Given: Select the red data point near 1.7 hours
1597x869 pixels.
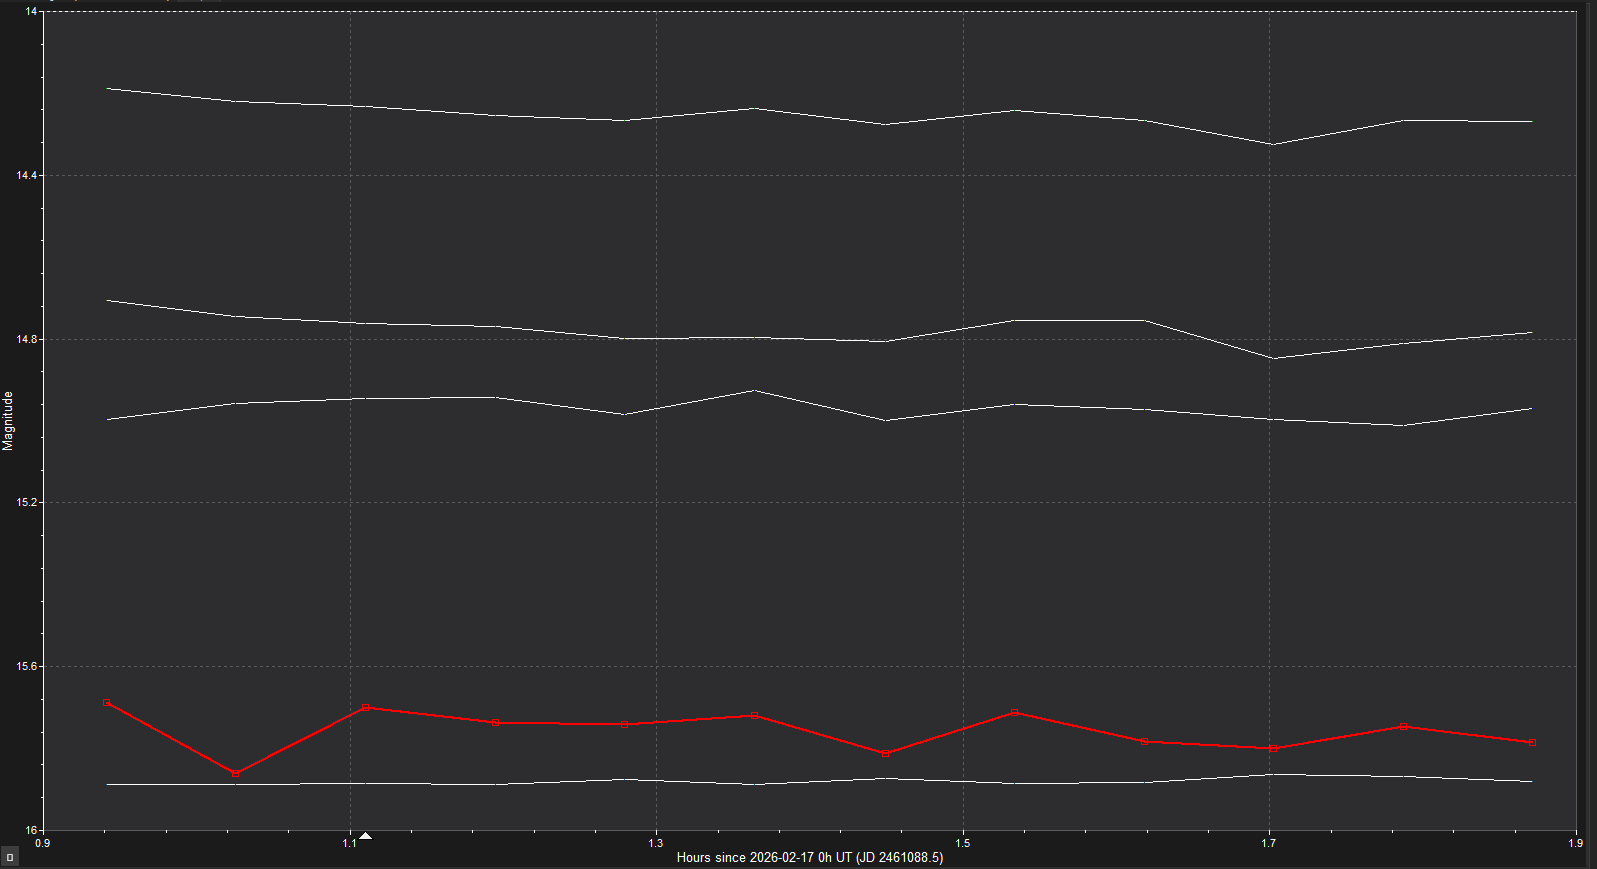Looking at the screenshot, I should tap(1273, 749).
